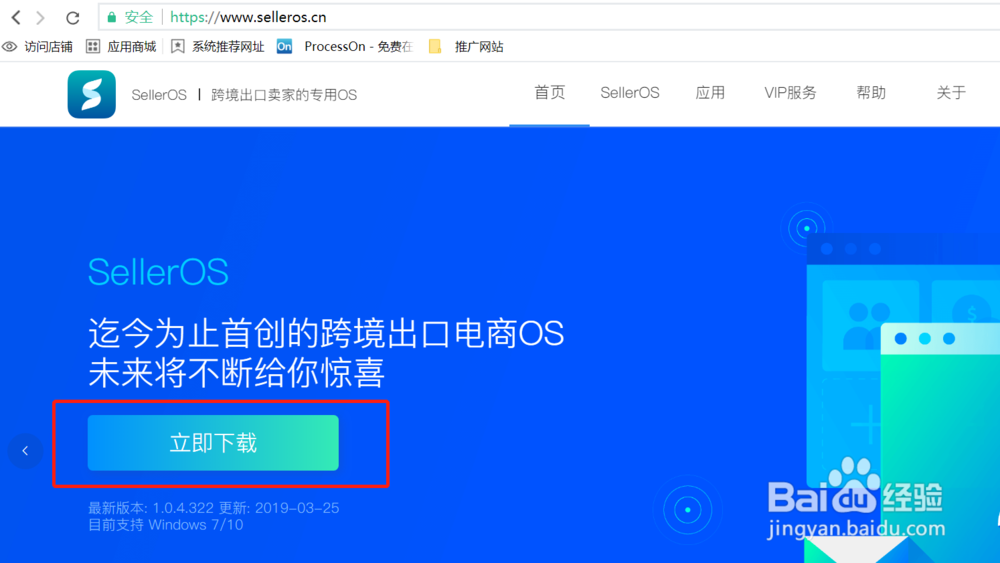
Task: Click the large SellerOS banner heading
Action: click(158, 272)
